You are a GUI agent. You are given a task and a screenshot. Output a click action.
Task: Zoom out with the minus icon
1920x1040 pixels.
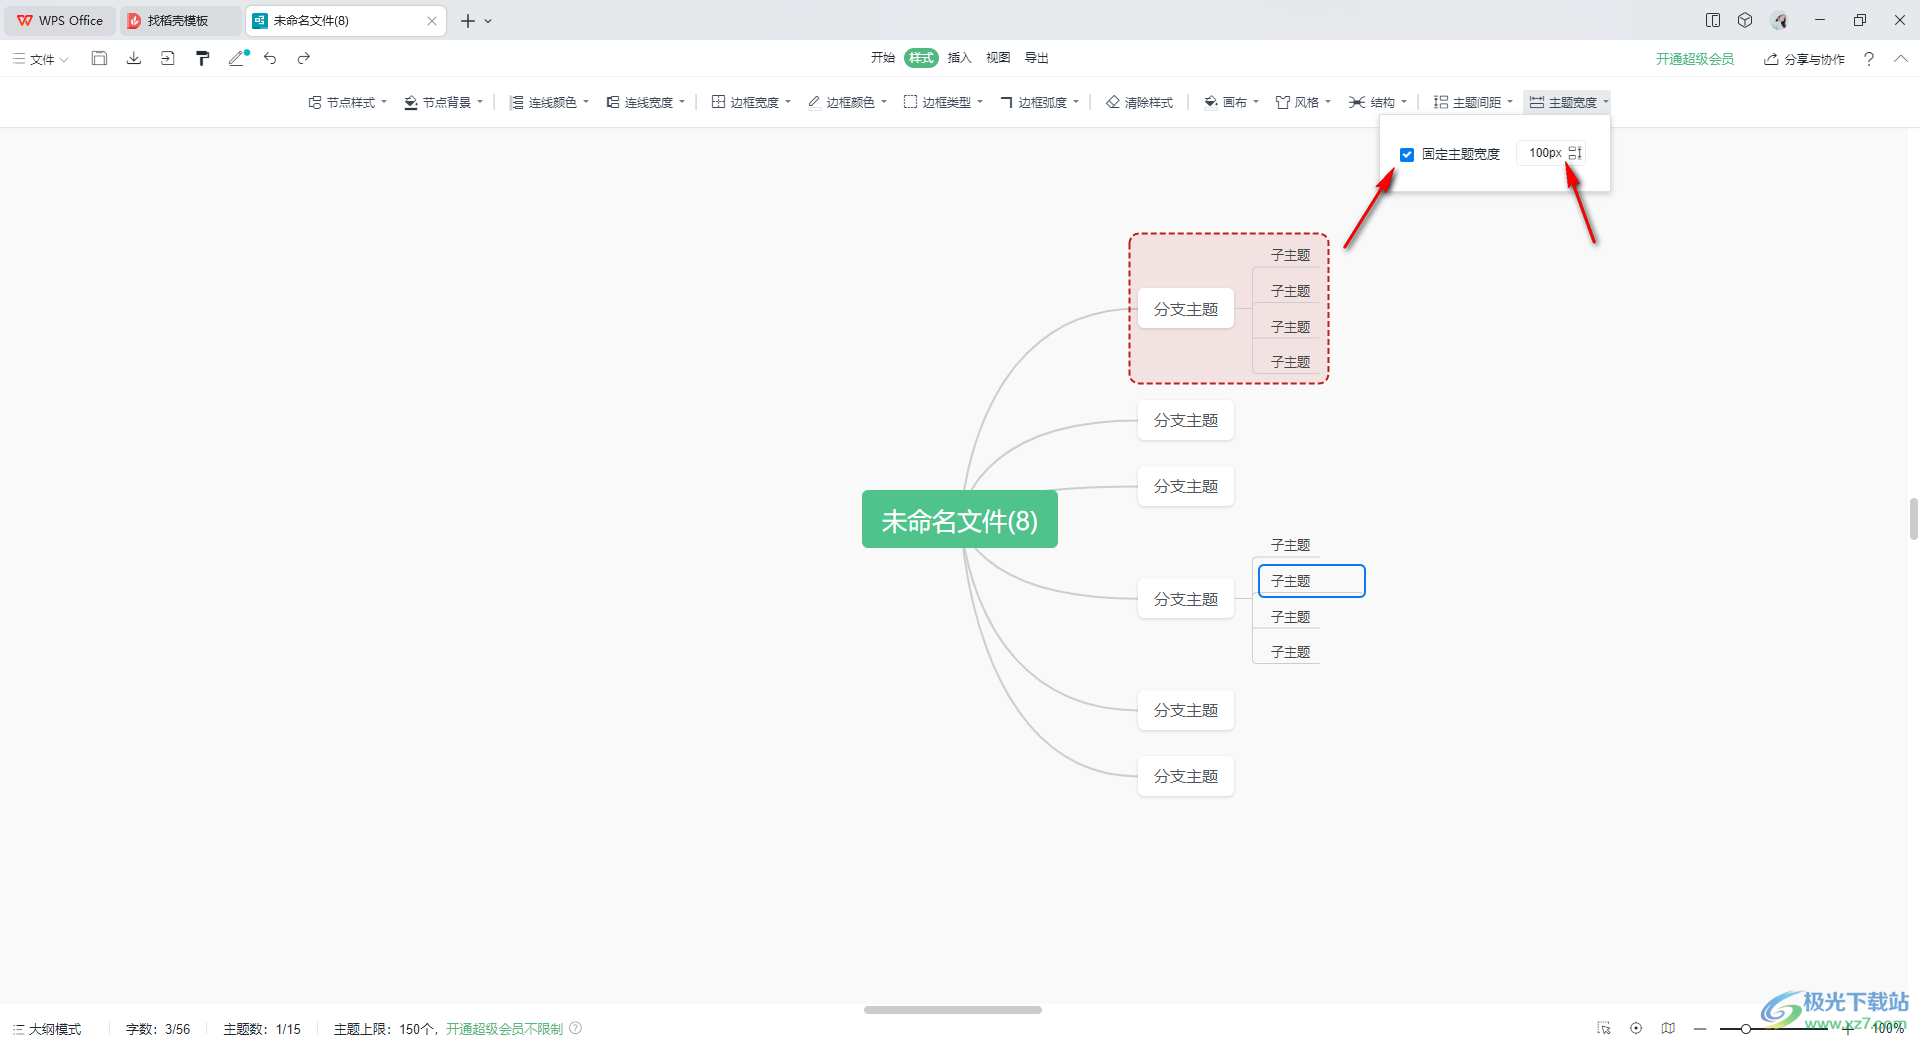[1700, 1028]
